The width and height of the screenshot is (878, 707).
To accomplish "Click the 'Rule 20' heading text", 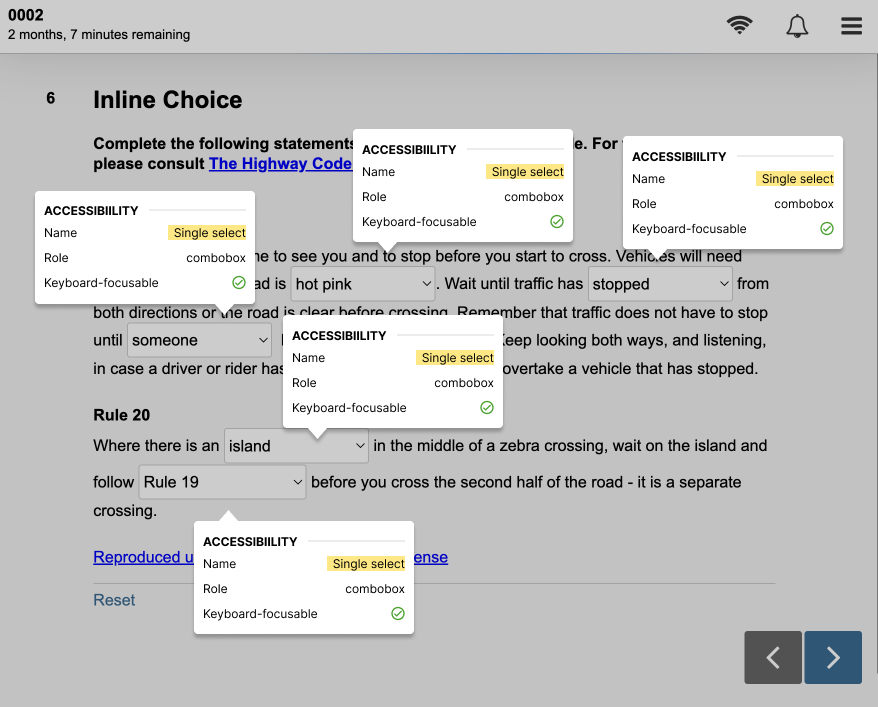I will (122, 415).
